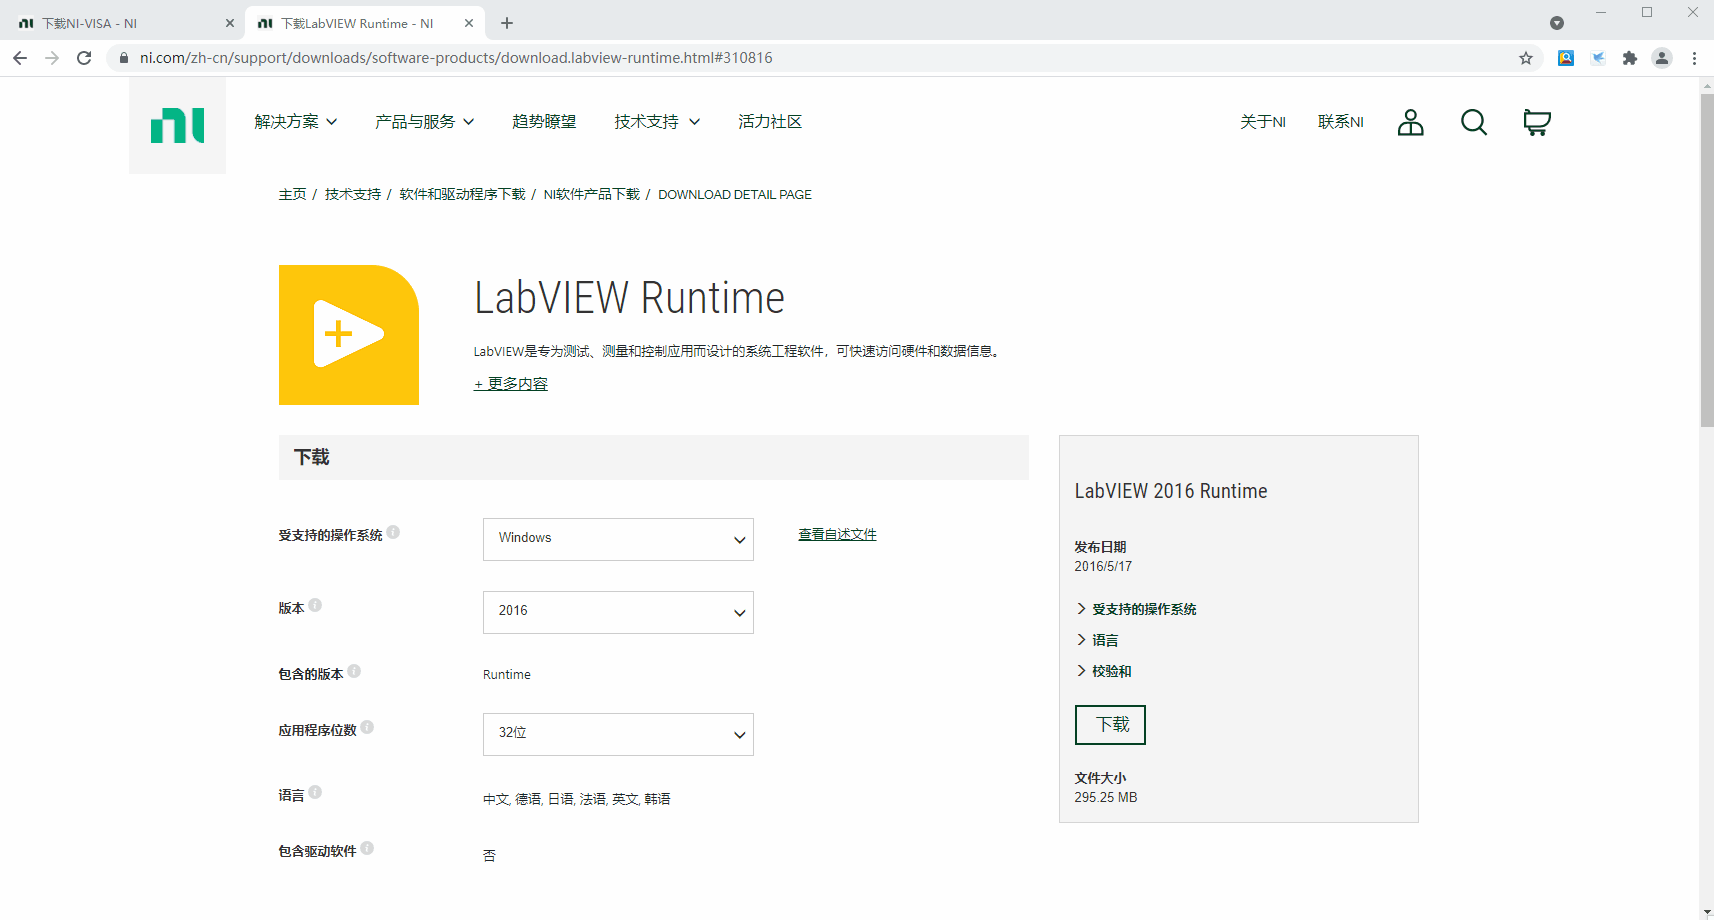Reload the page with refresh icon

[x=84, y=58]
